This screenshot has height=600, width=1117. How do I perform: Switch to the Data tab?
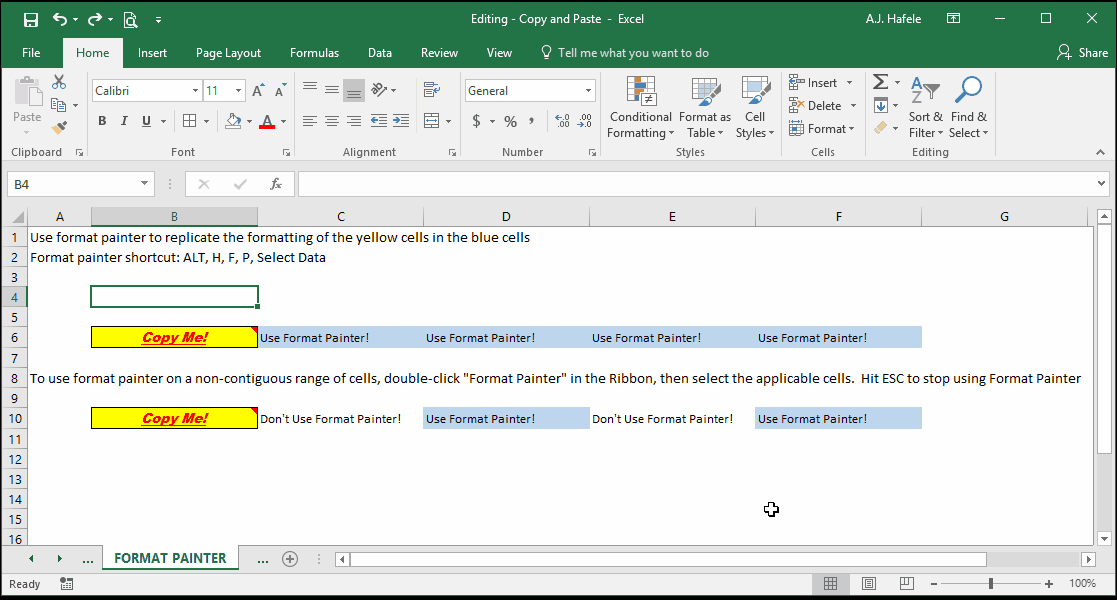tap(380, 53)
